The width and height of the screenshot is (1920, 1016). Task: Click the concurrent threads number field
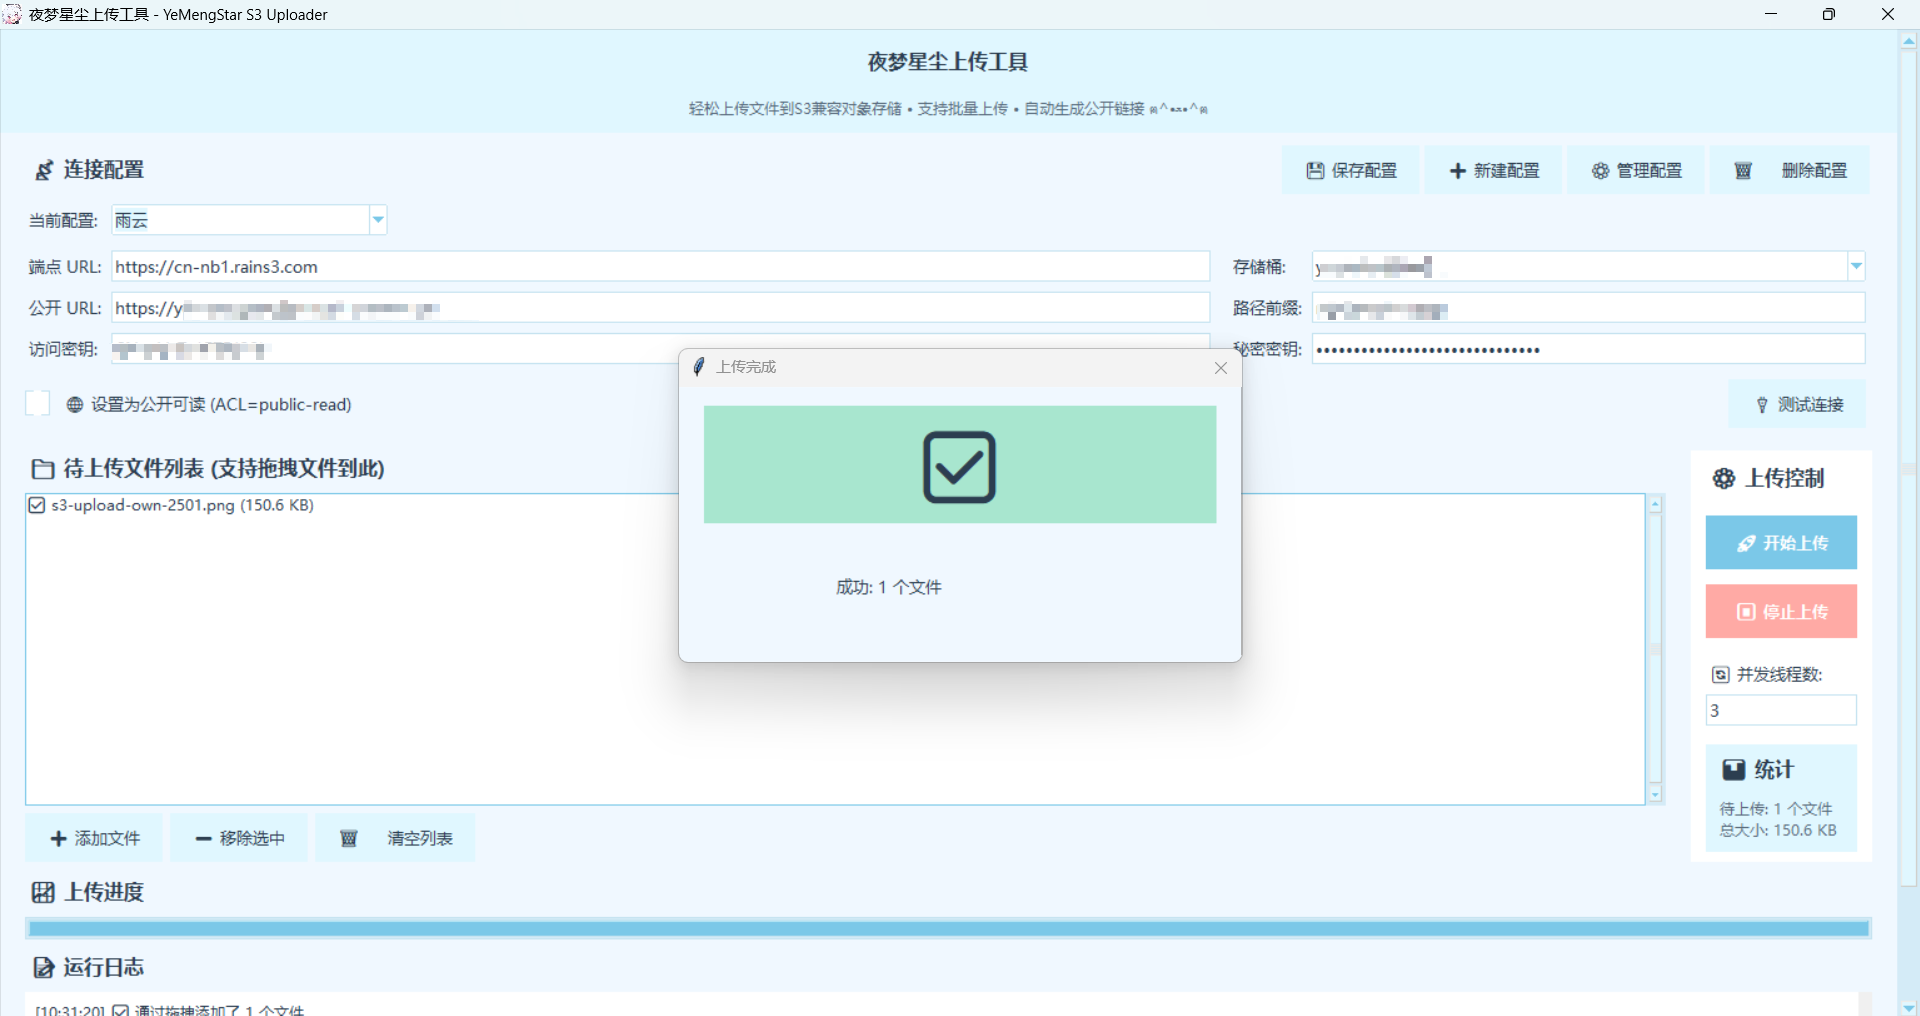(1780, 711)
